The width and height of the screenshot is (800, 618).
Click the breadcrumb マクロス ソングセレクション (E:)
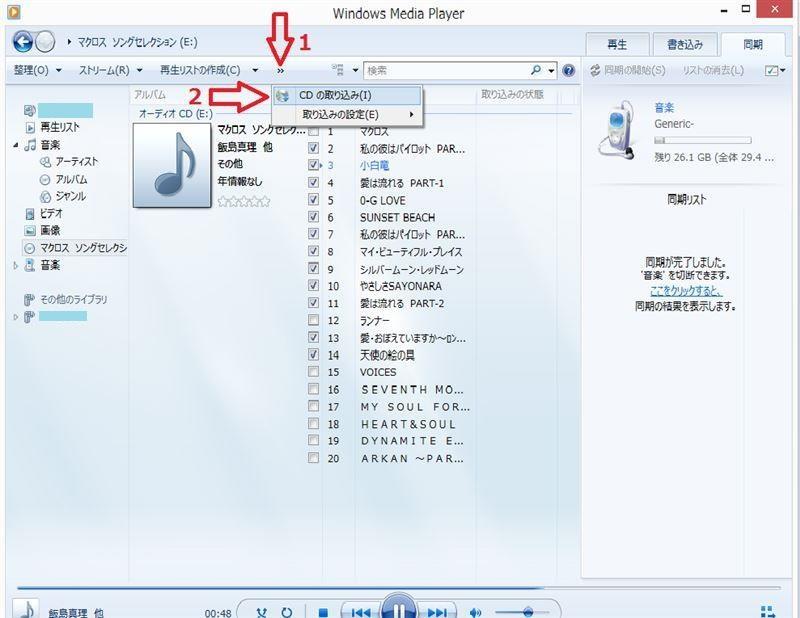click(x=137, y=42)
